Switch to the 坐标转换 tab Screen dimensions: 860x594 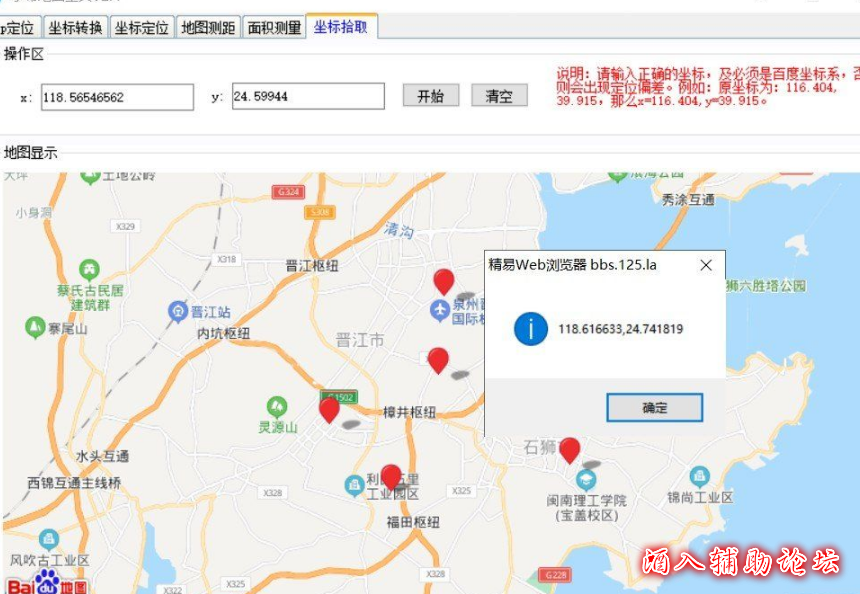coord(75,28)
